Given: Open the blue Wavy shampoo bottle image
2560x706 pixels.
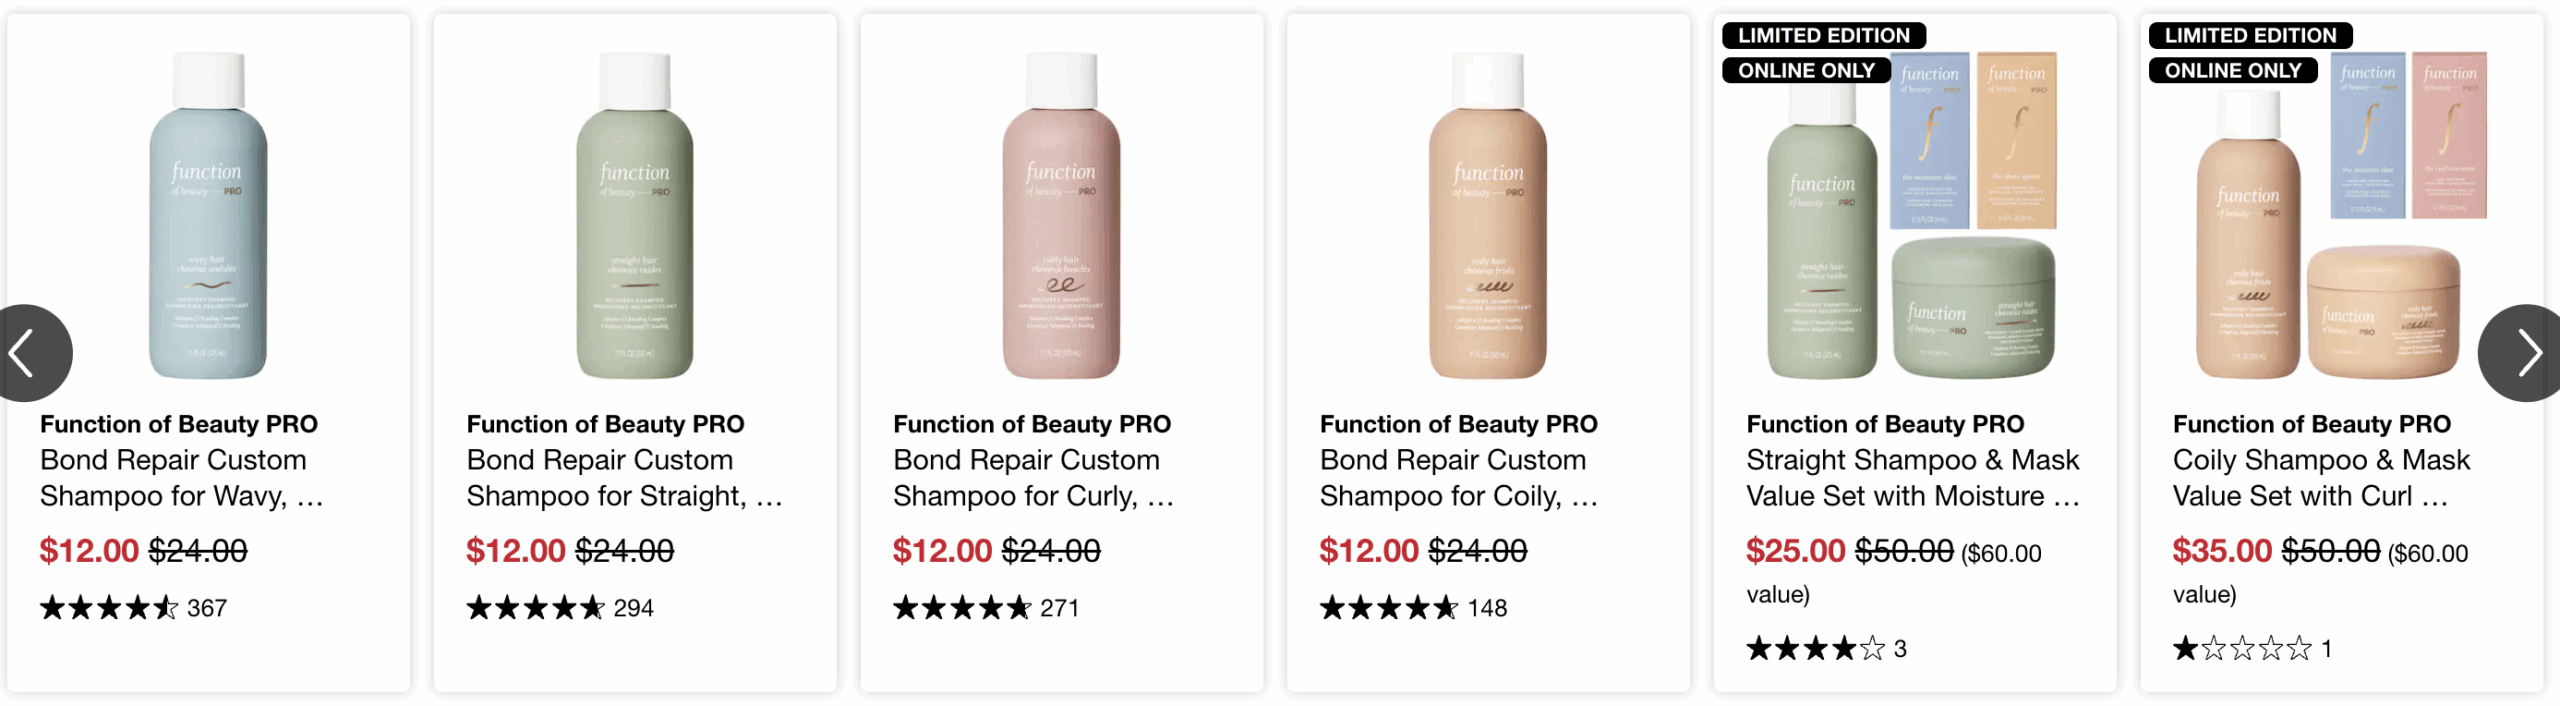Looking at the screenshot, I should click(x=208, y=215).
